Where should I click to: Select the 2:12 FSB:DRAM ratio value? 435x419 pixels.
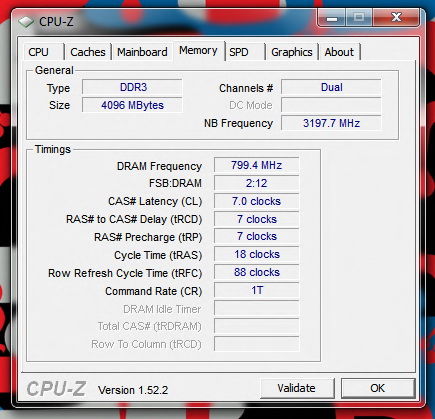pos(256,183)
